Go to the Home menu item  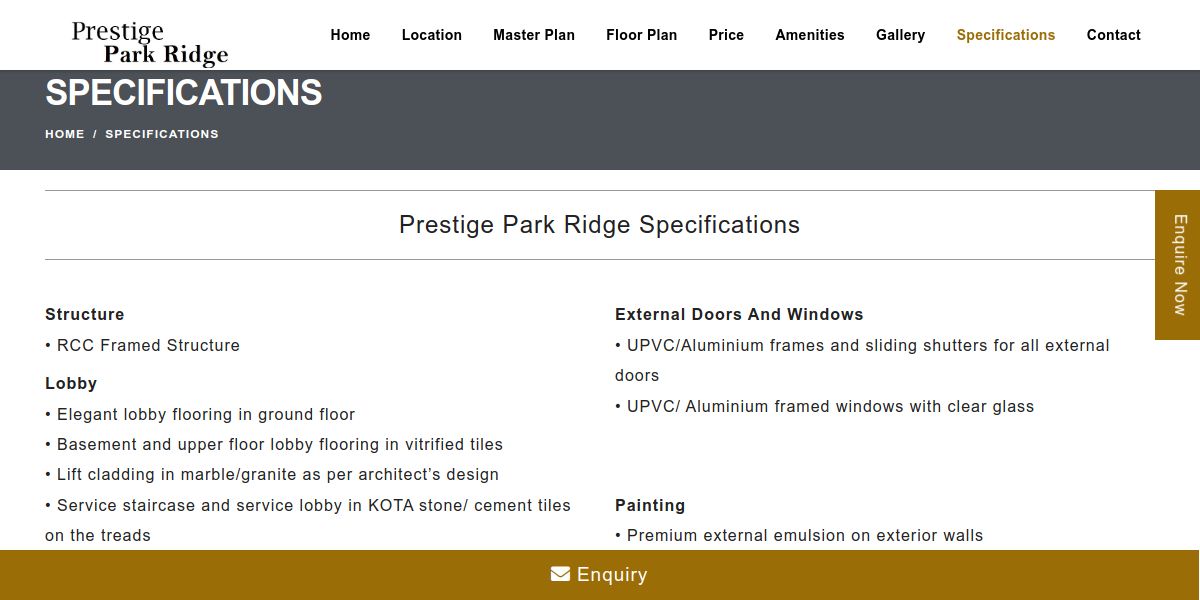point(350,35)
